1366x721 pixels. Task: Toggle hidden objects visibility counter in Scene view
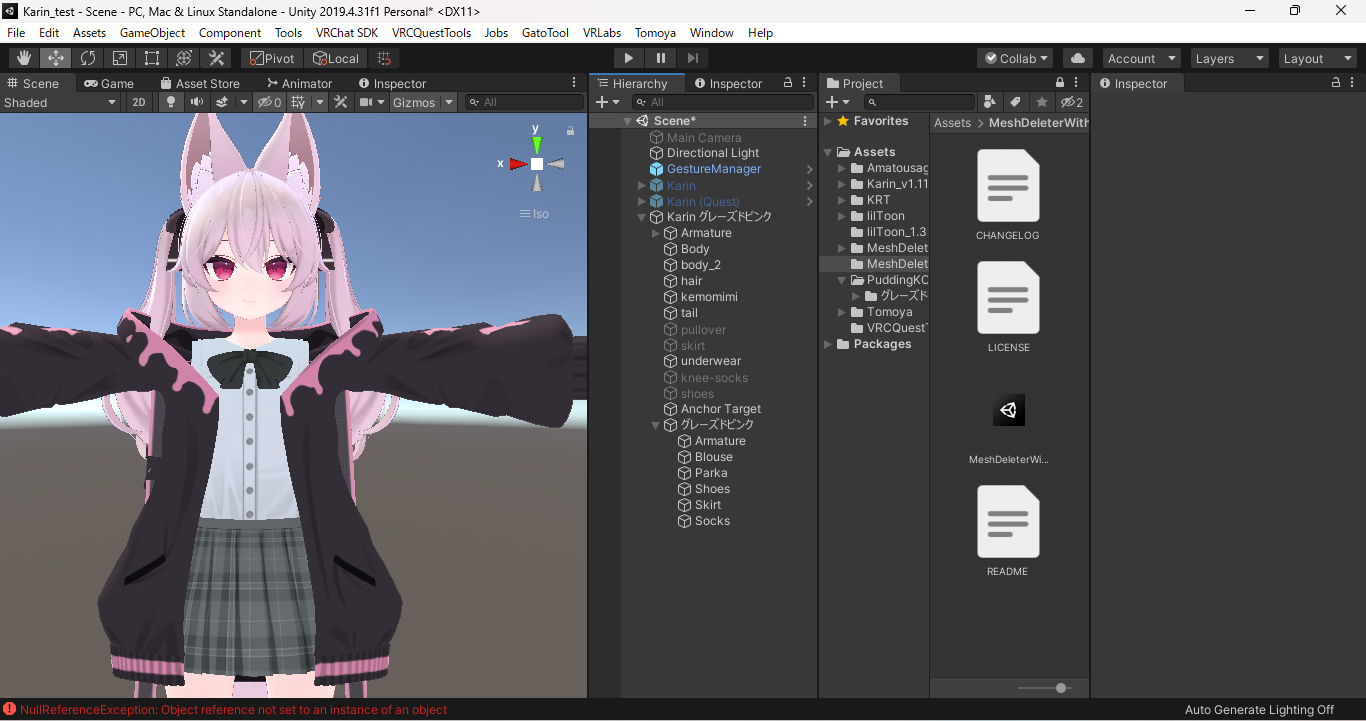click(x=269, y=102)
